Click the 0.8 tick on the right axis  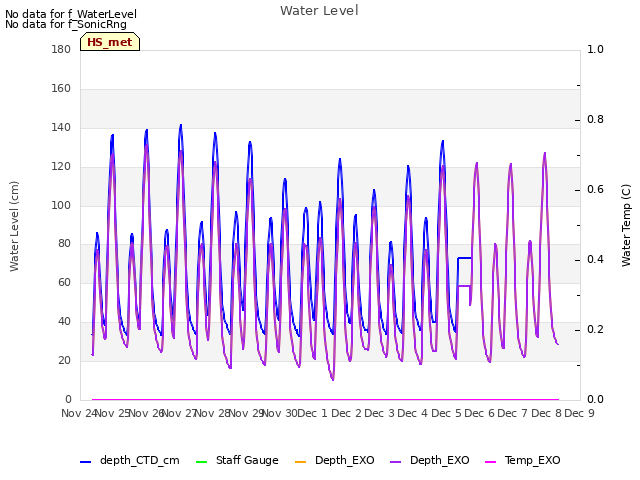point(595,120)
